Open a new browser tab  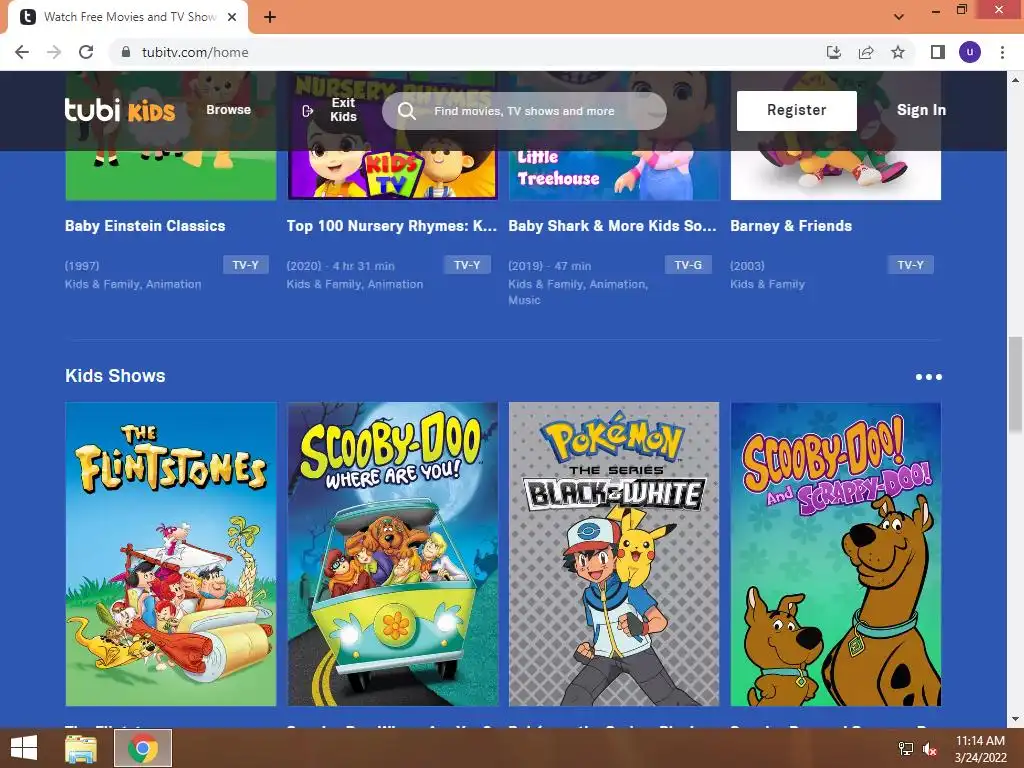click(x=270, y=17)
